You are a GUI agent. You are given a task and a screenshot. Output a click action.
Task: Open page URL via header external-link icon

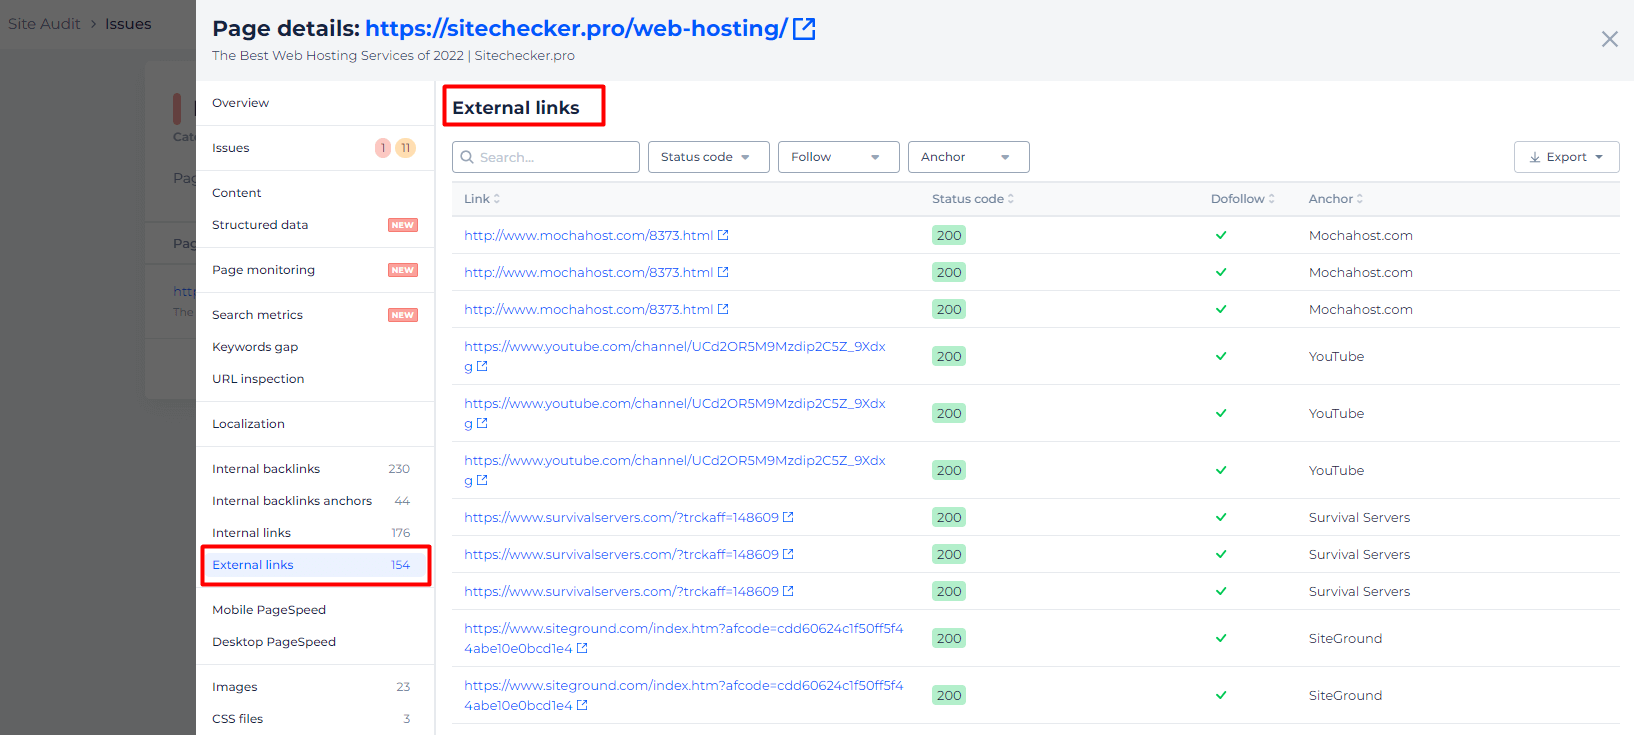click(x=804, y=29)
